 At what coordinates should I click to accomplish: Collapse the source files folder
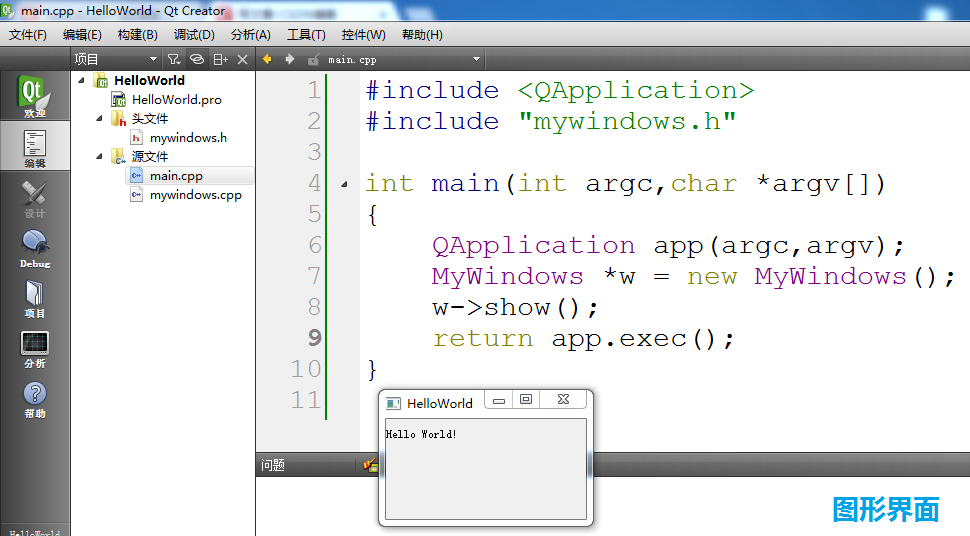coord(99,157)
